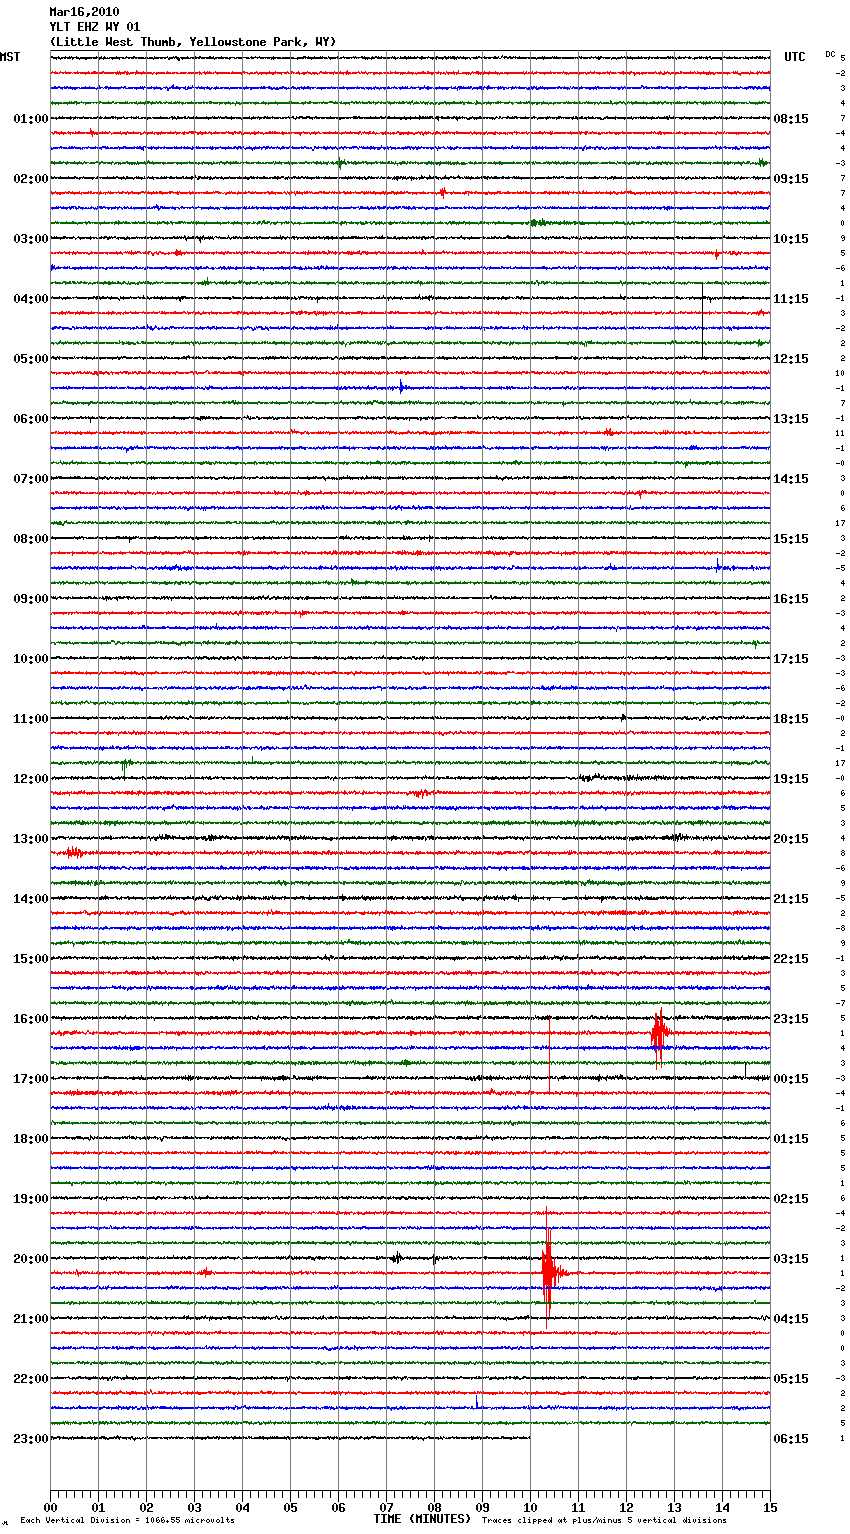Click the Each Vertical Division 1066.55 microvolts note
The width and height of the screenshot is (850, 1534).
pos(127,1520)
